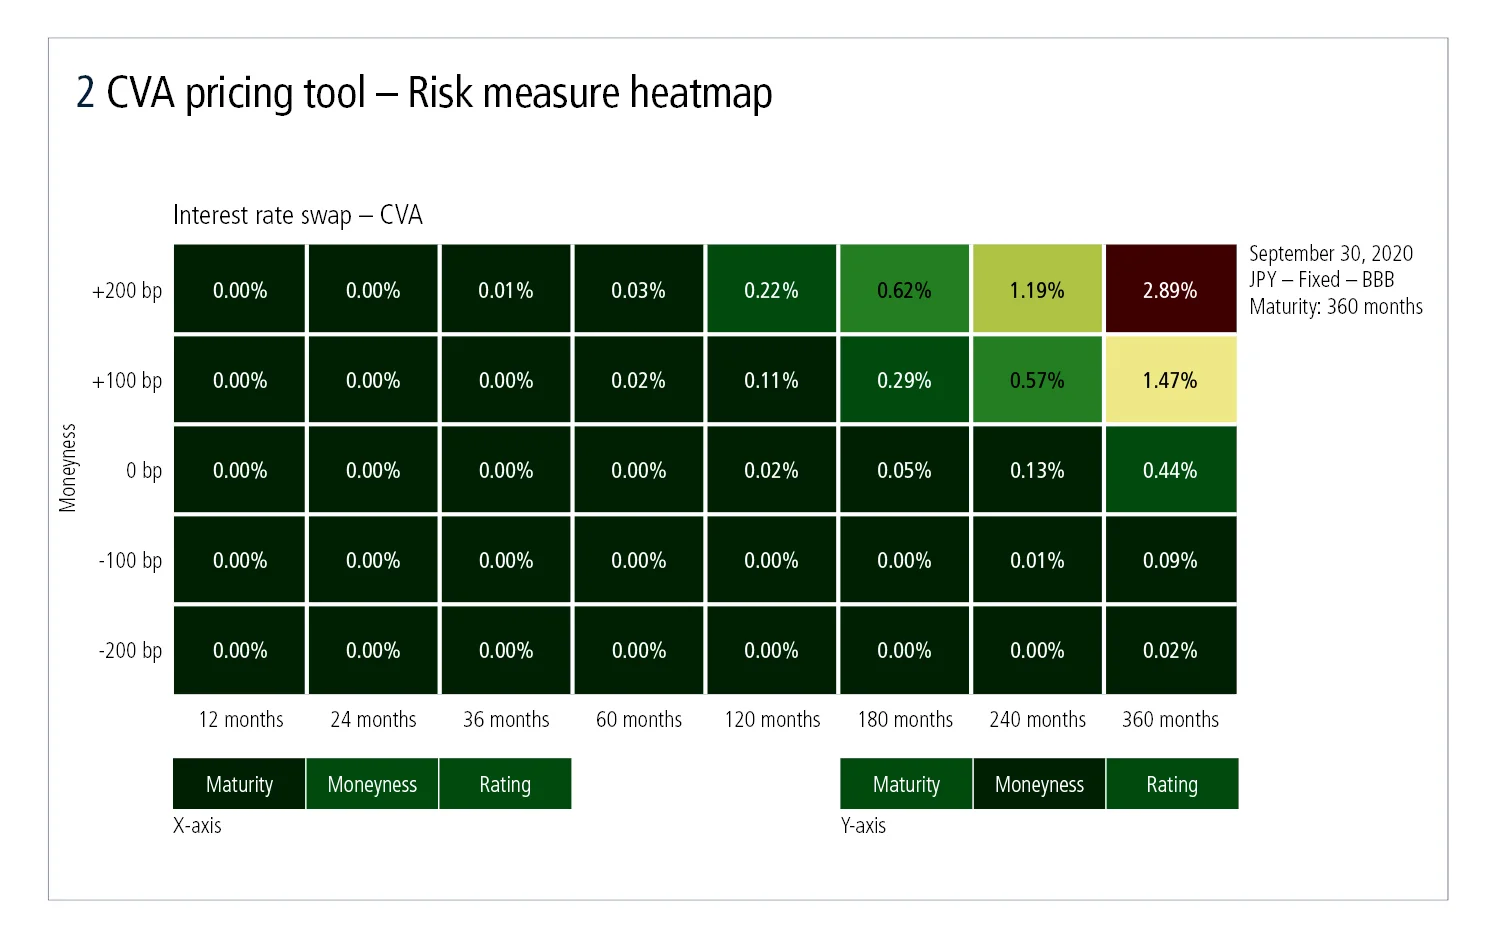Choose Y-axis Rating option
This screenshot has height=939, width=1500.
1172,784
